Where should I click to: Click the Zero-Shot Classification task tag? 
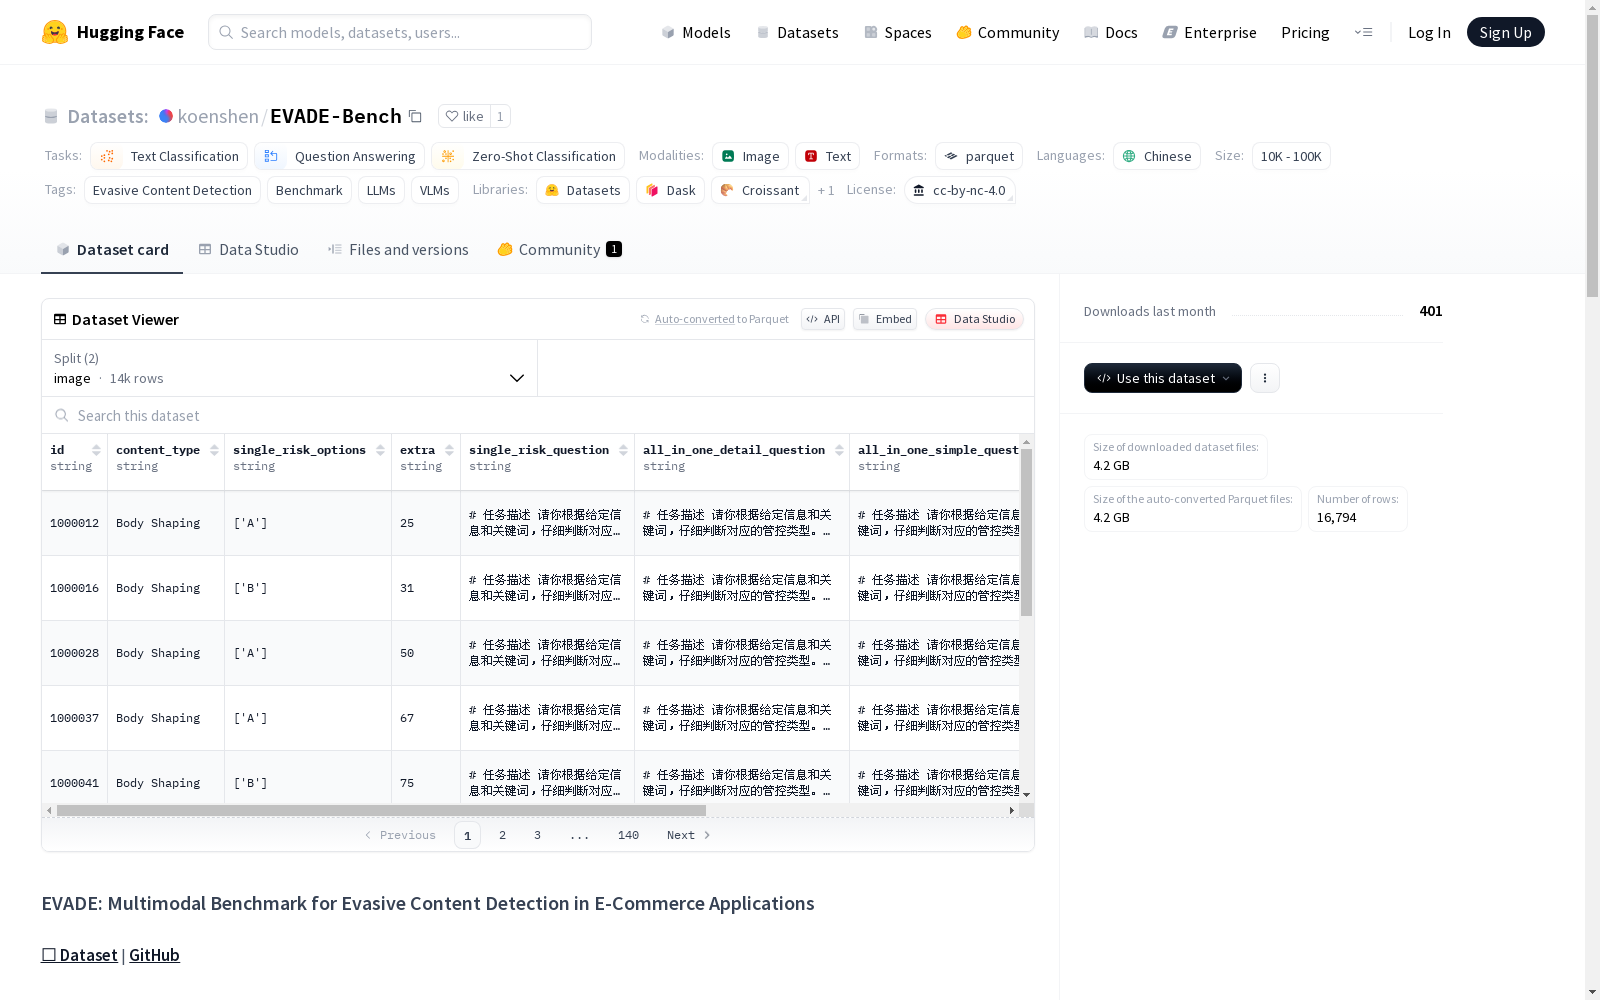pyautogui.click(x=528, y=156)
